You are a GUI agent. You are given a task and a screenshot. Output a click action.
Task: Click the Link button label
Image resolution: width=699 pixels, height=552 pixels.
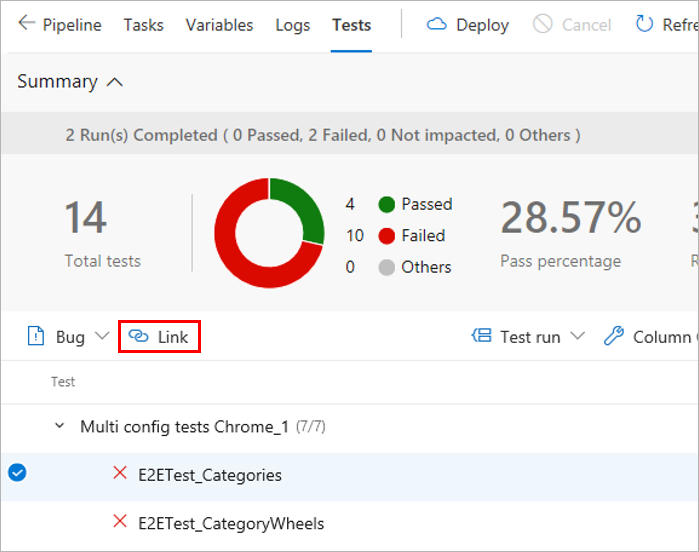pyautogui.click(x=173, y=337)
